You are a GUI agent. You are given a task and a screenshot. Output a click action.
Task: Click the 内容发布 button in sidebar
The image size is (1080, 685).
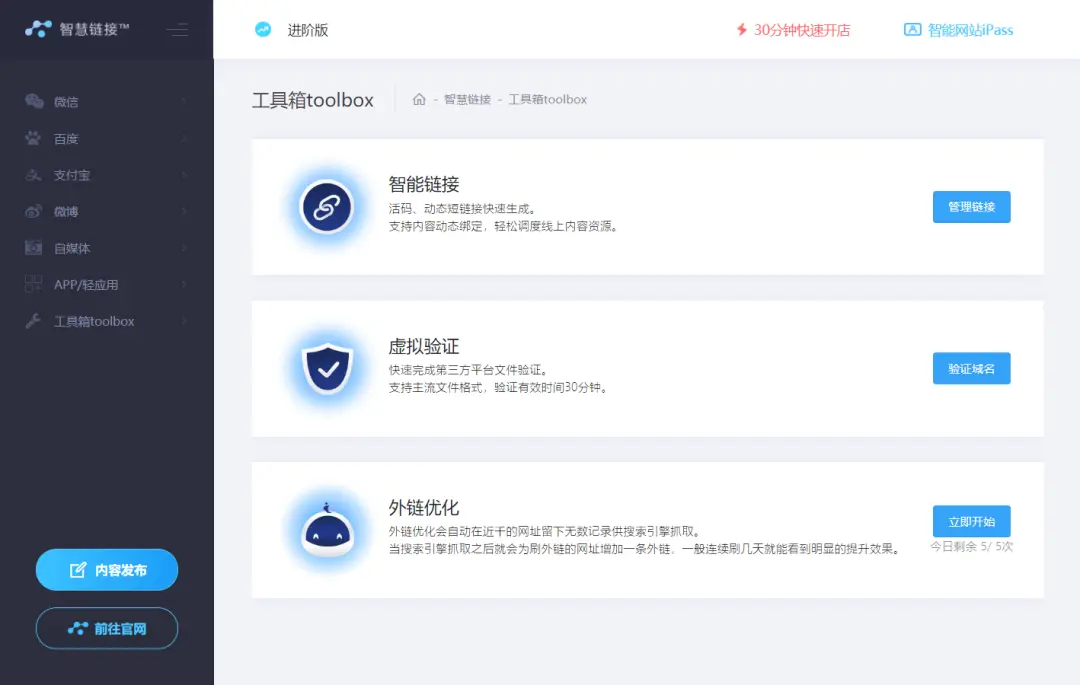[x=107, y=570]
